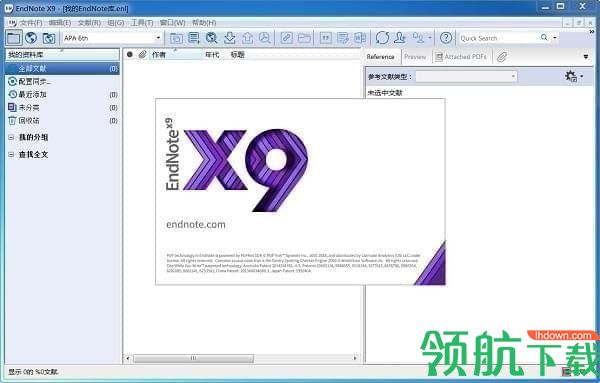Select 未分类 in the library panel
The width and height of the screenshot is (600, 383).
pos(62,108)
